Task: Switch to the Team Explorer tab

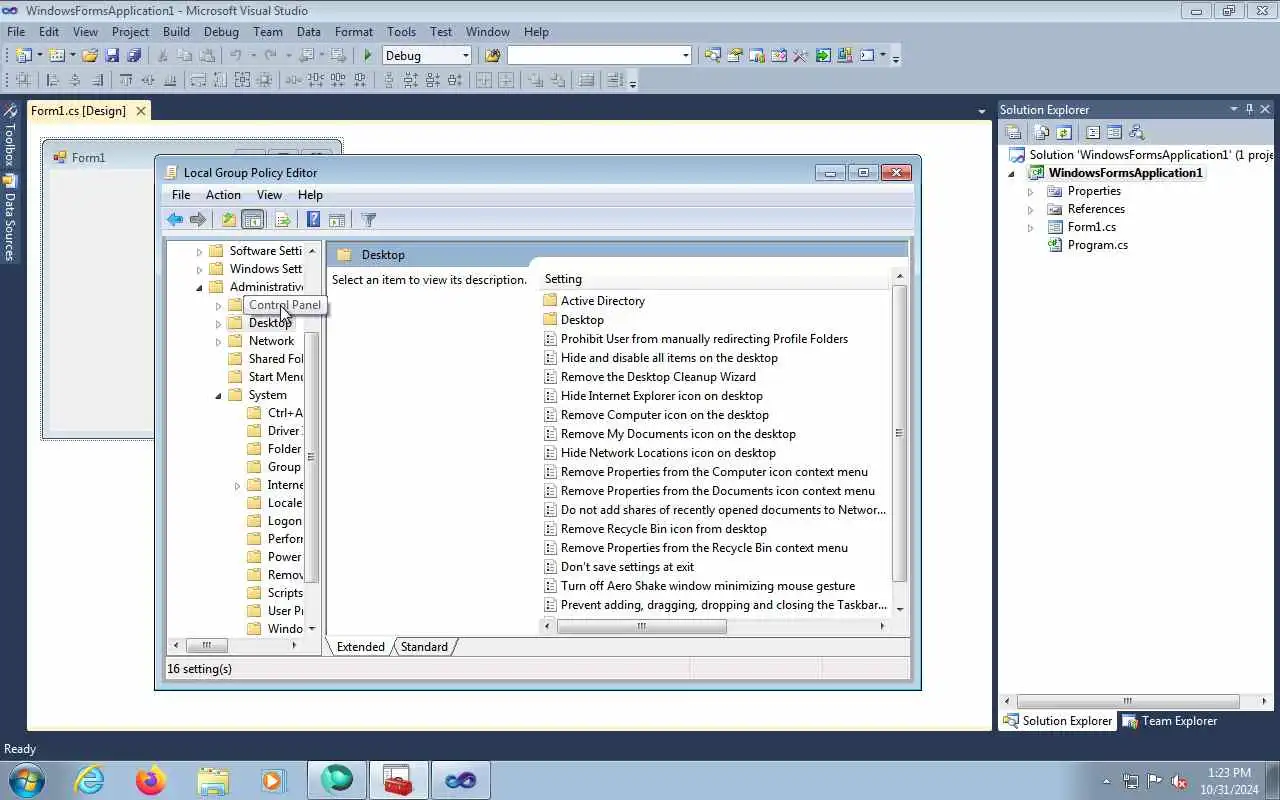Action: click(1170, 721)
